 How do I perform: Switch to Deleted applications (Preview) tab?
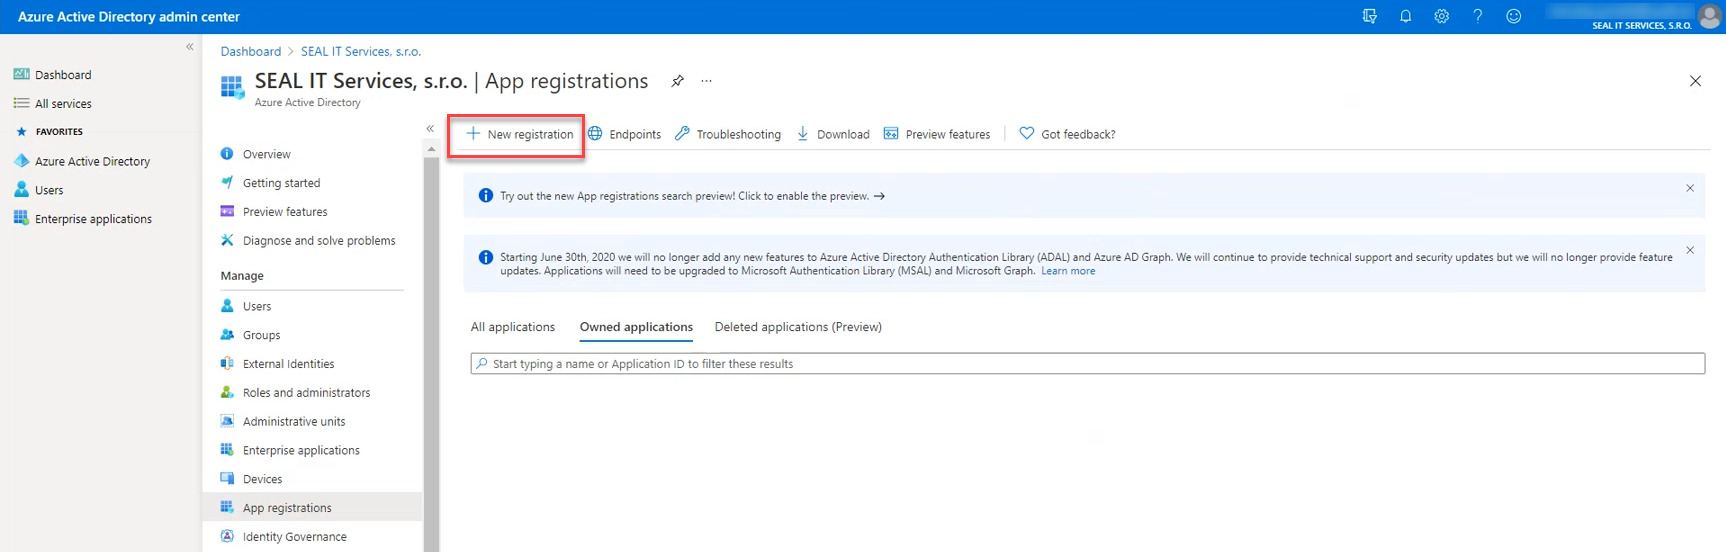[798, 327]
